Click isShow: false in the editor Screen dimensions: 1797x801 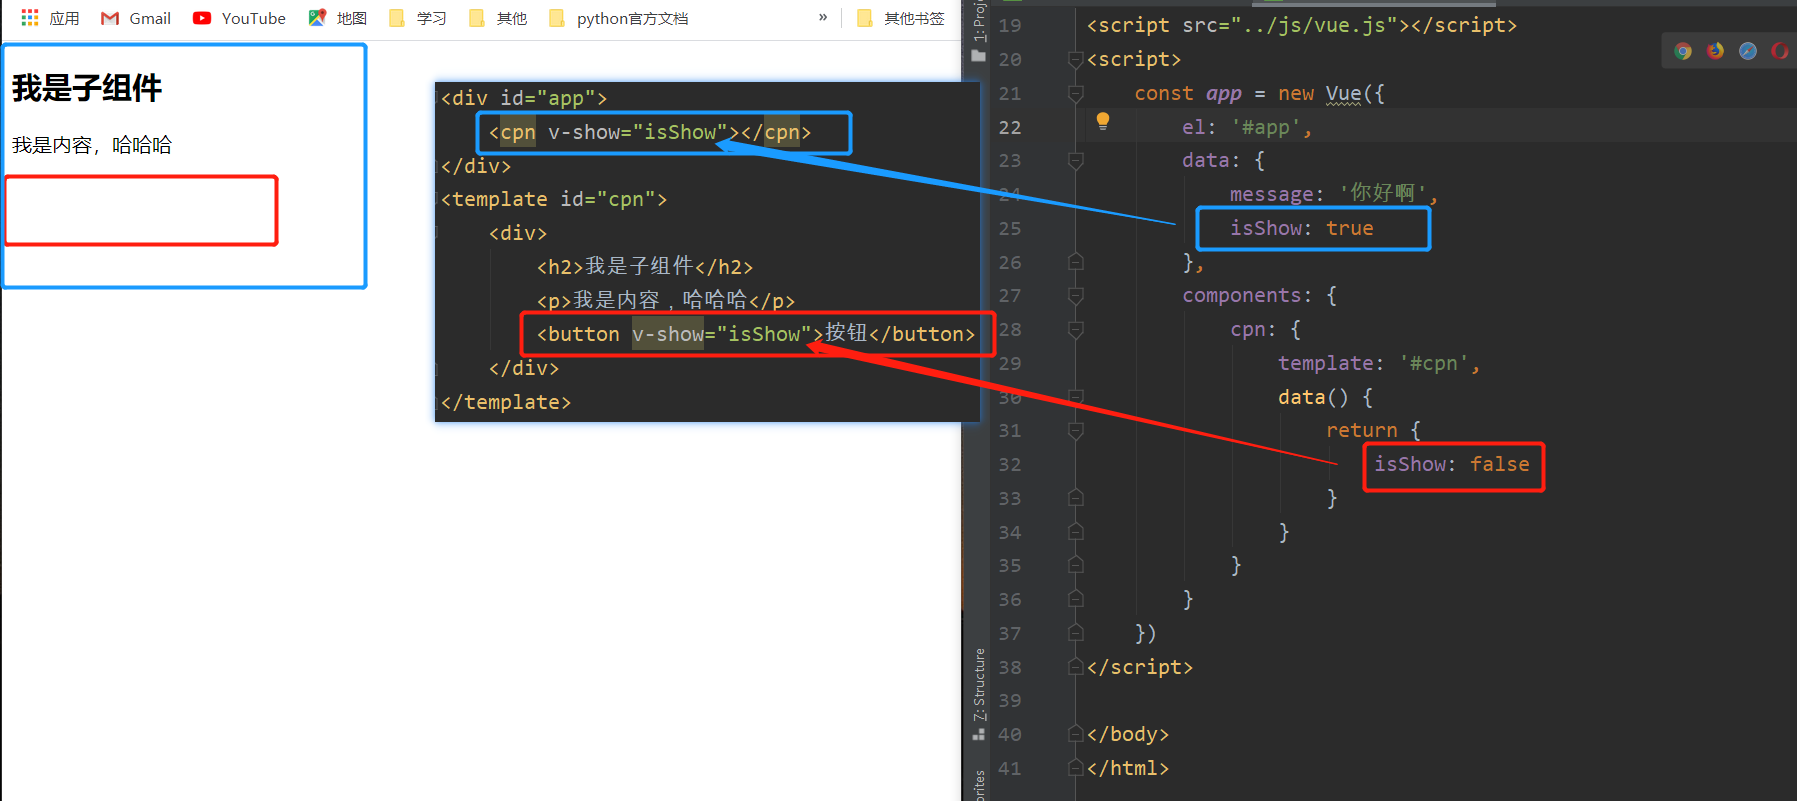click(1451, 464)
